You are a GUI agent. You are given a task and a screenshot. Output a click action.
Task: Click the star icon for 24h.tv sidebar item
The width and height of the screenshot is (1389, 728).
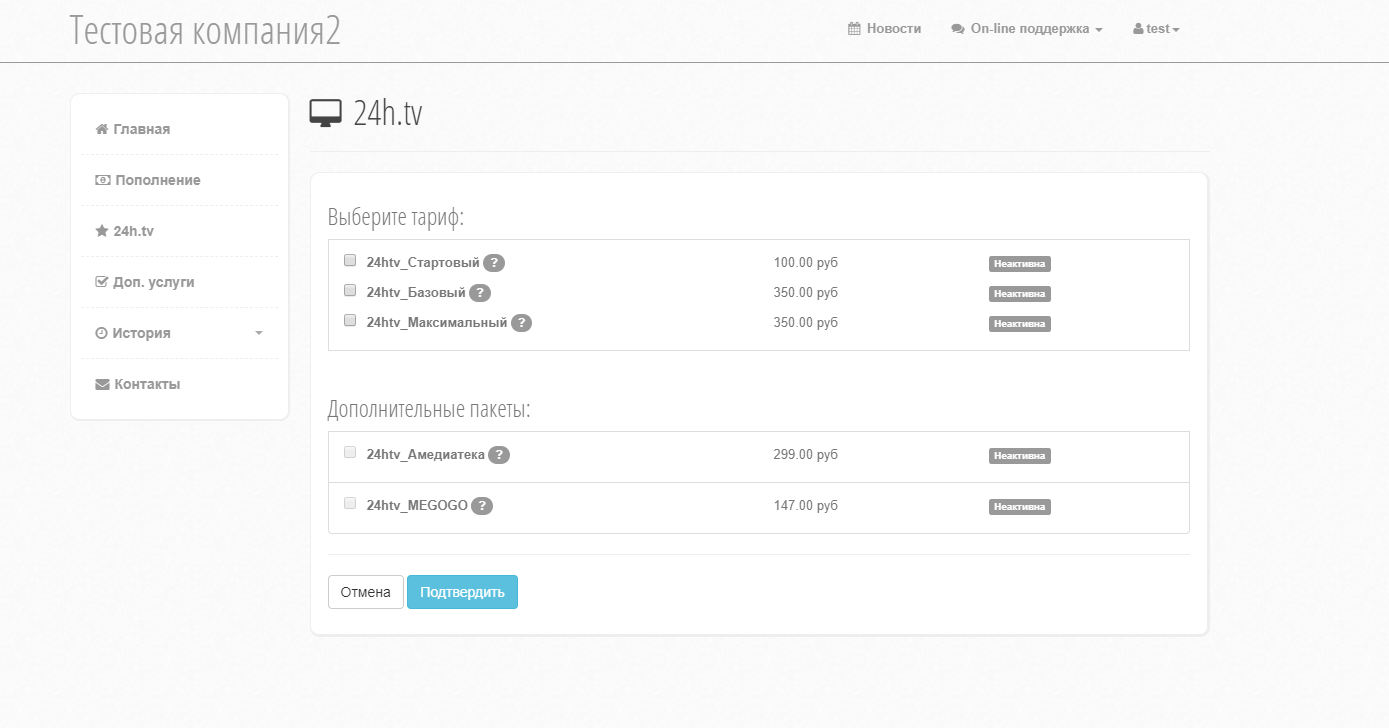(x=101, y=231)
